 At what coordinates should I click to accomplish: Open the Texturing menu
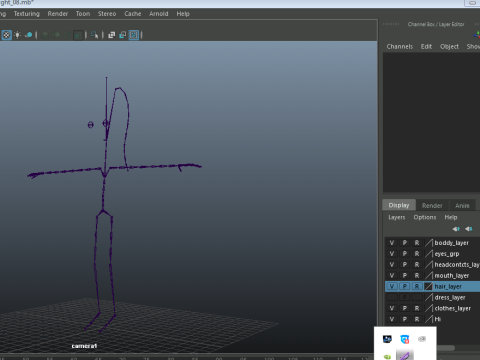coord(27,14)
